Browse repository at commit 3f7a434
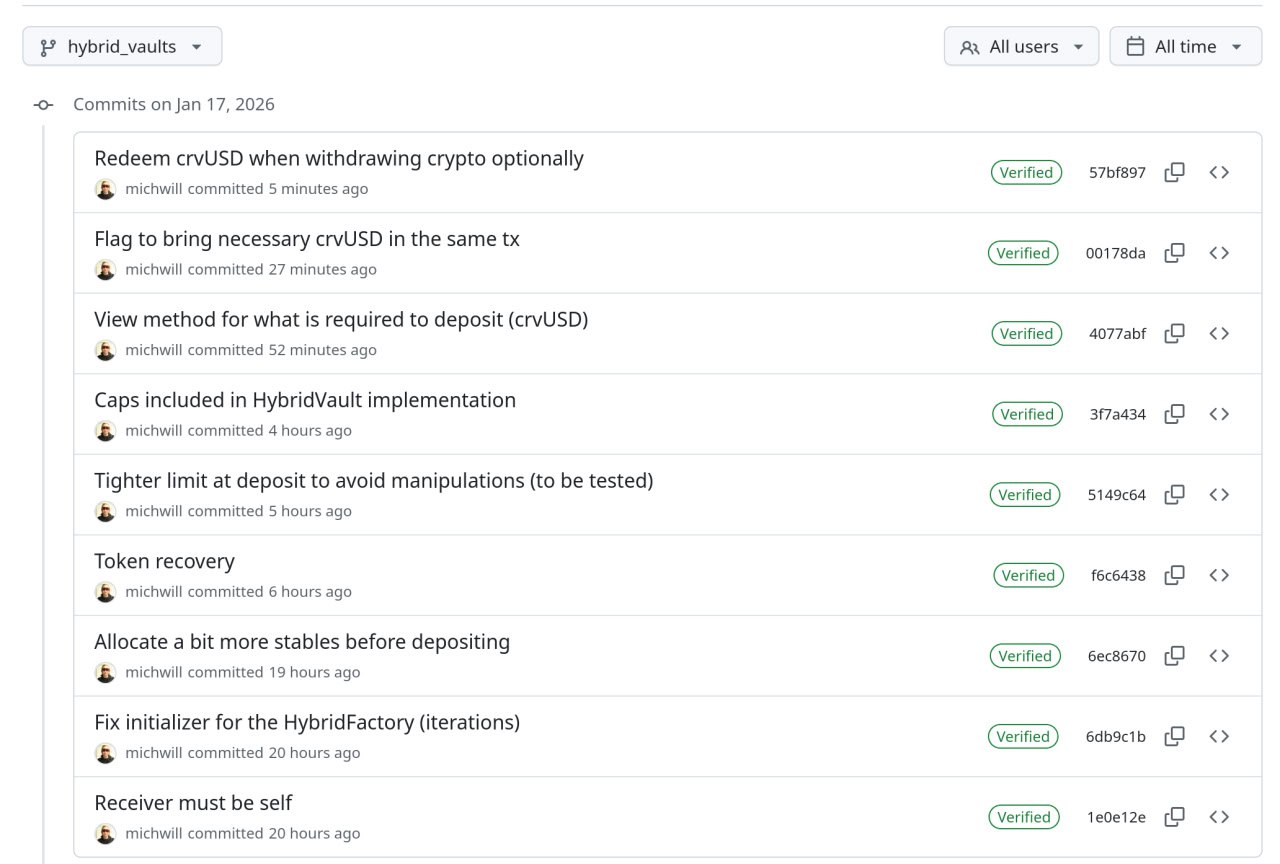Viewport: 1280px width, 864px height. (x=1219, y=414)
